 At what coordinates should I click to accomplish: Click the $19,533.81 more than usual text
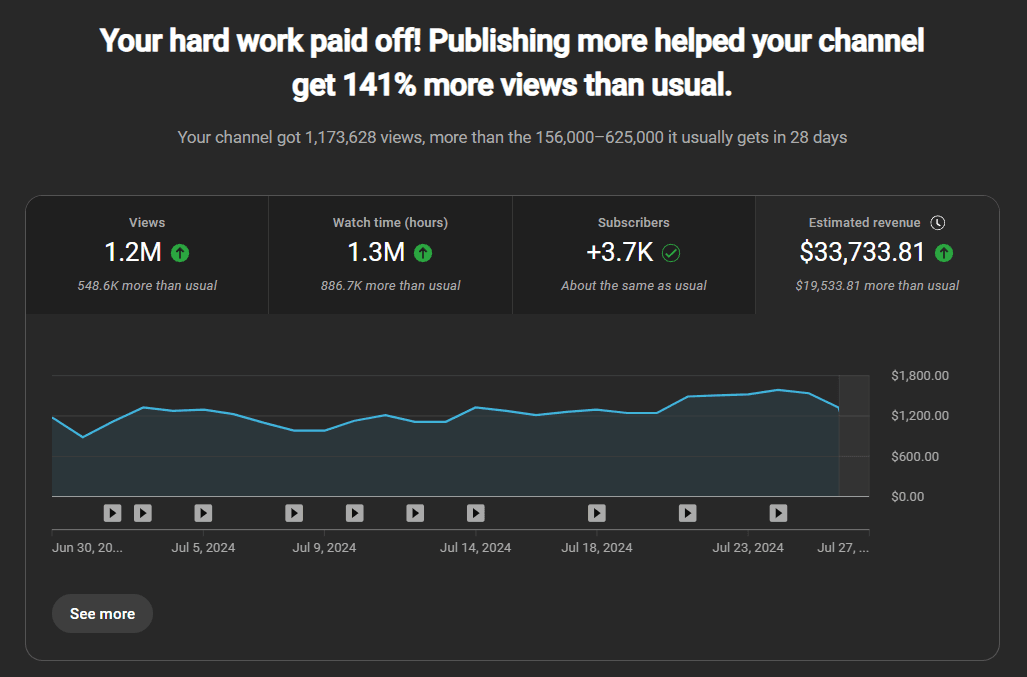tap(877, 286)
